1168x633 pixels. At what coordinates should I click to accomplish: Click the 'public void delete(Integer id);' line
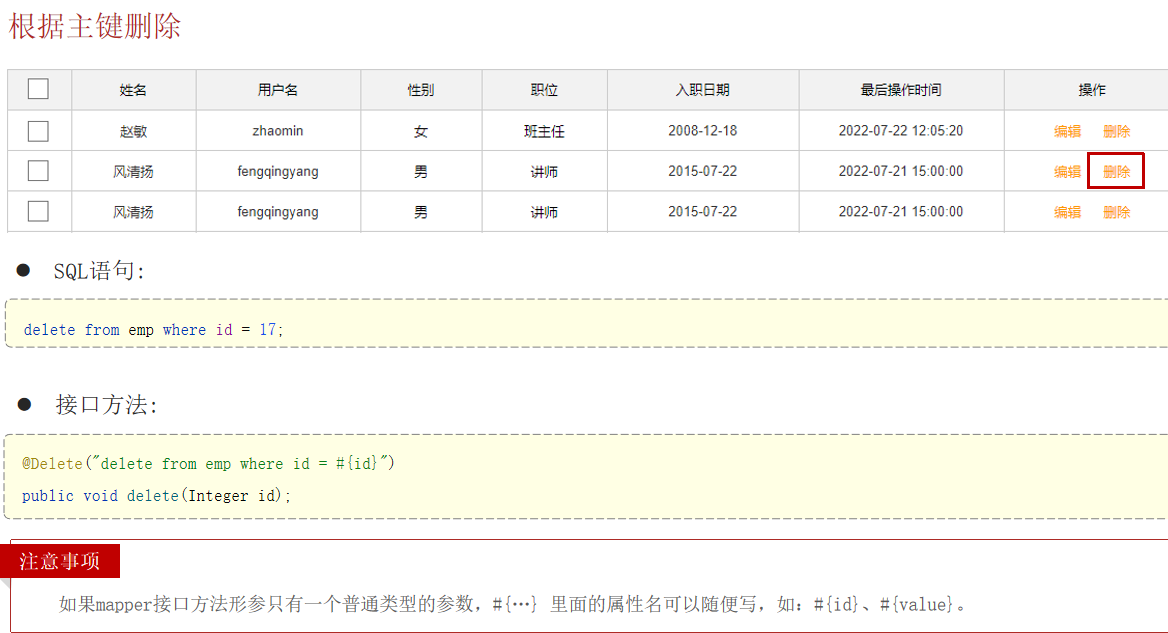(x=156, y=496)
